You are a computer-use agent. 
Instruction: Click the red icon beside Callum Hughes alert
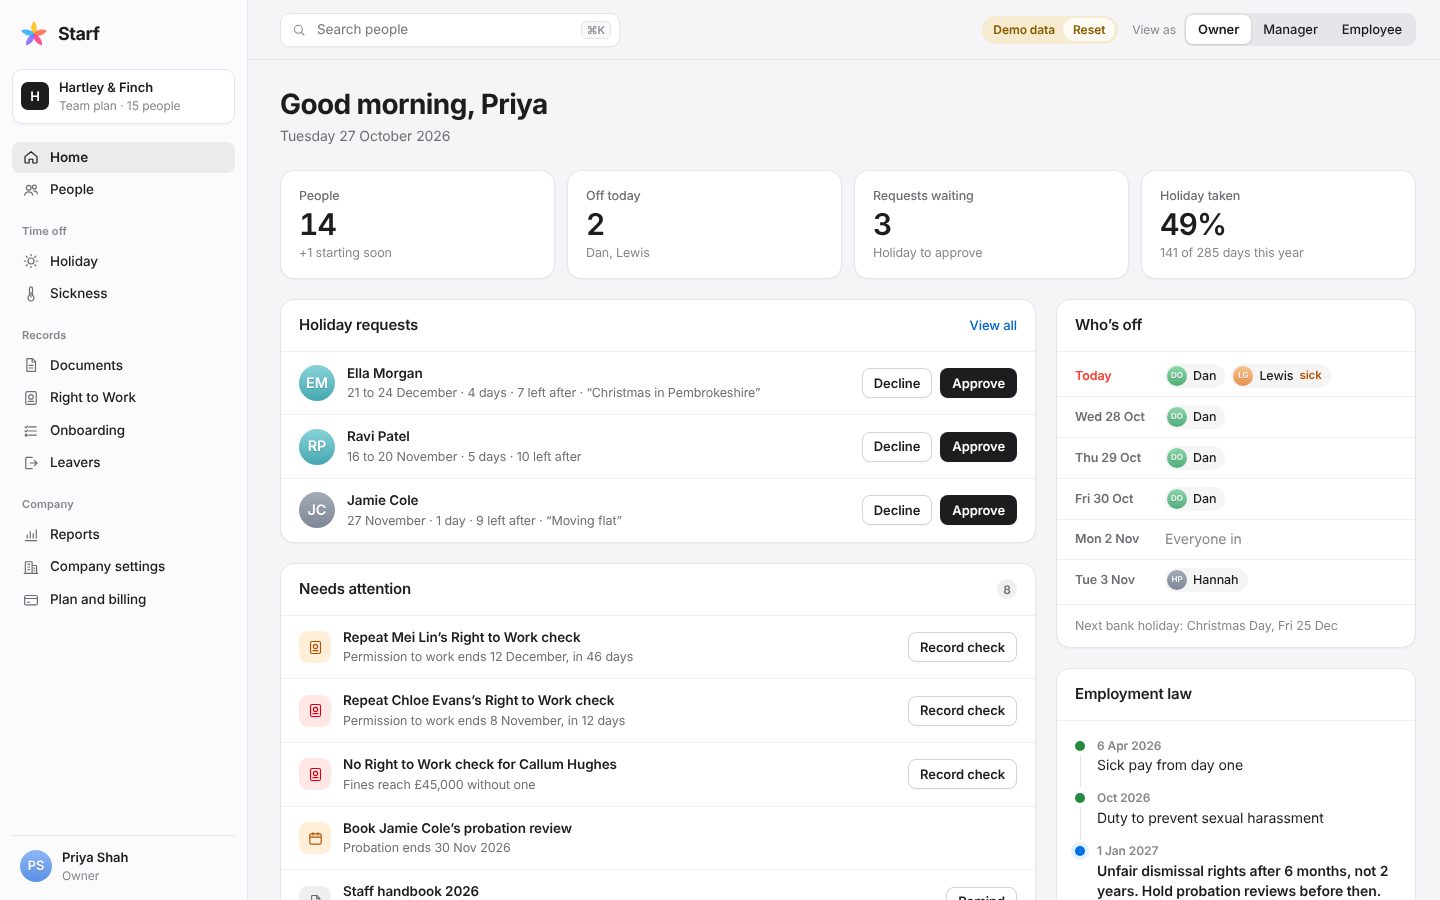[x=315, y=774]
